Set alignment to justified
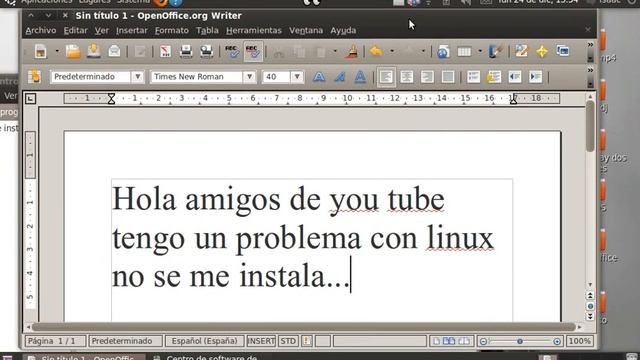Viewport: 640px width, 360px height. coord(448,77)
